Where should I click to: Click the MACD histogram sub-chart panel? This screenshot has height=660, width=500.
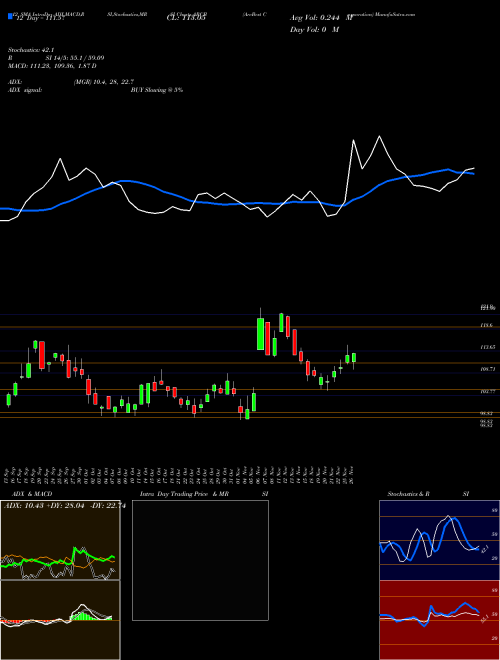pyautogui.click(x=60, y=620)
